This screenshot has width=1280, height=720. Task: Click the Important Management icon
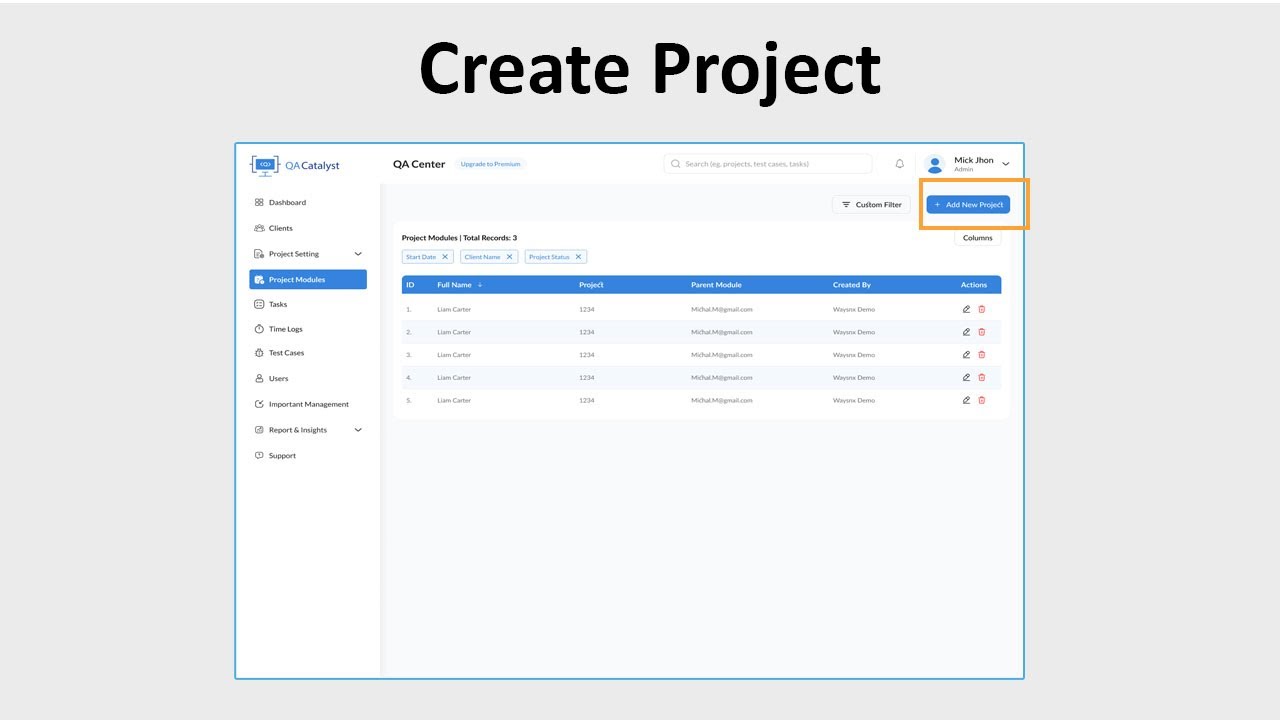pos(259,404)
